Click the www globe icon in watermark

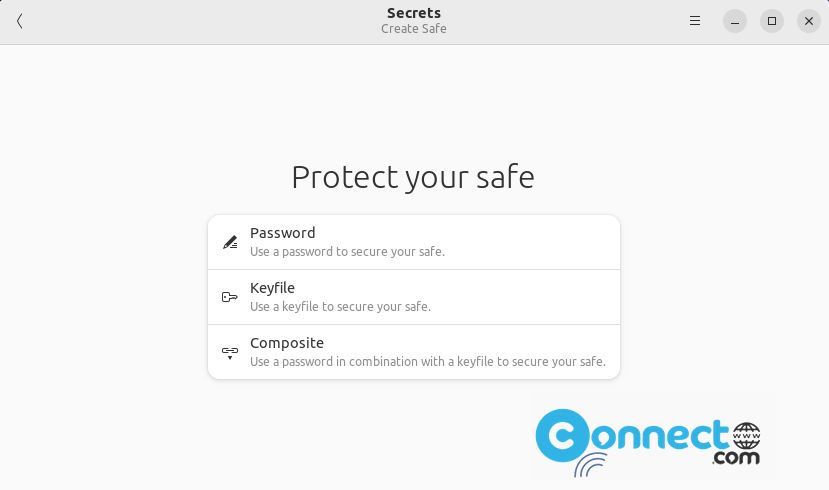747,436
